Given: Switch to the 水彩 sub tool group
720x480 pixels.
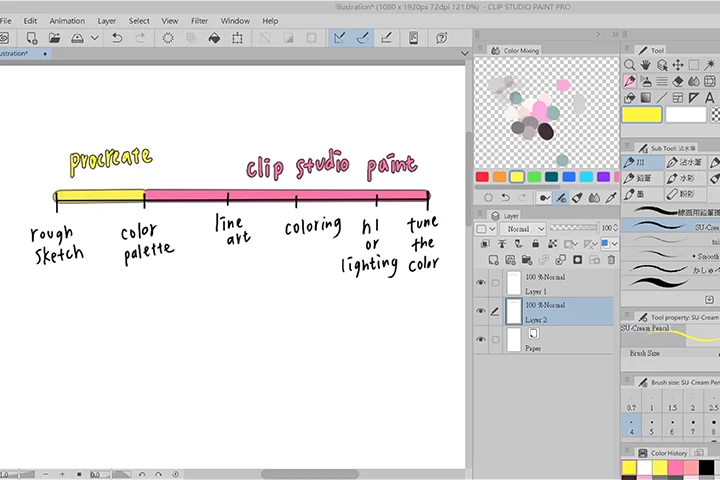Looking at the screenshot, I should [686, 178].
